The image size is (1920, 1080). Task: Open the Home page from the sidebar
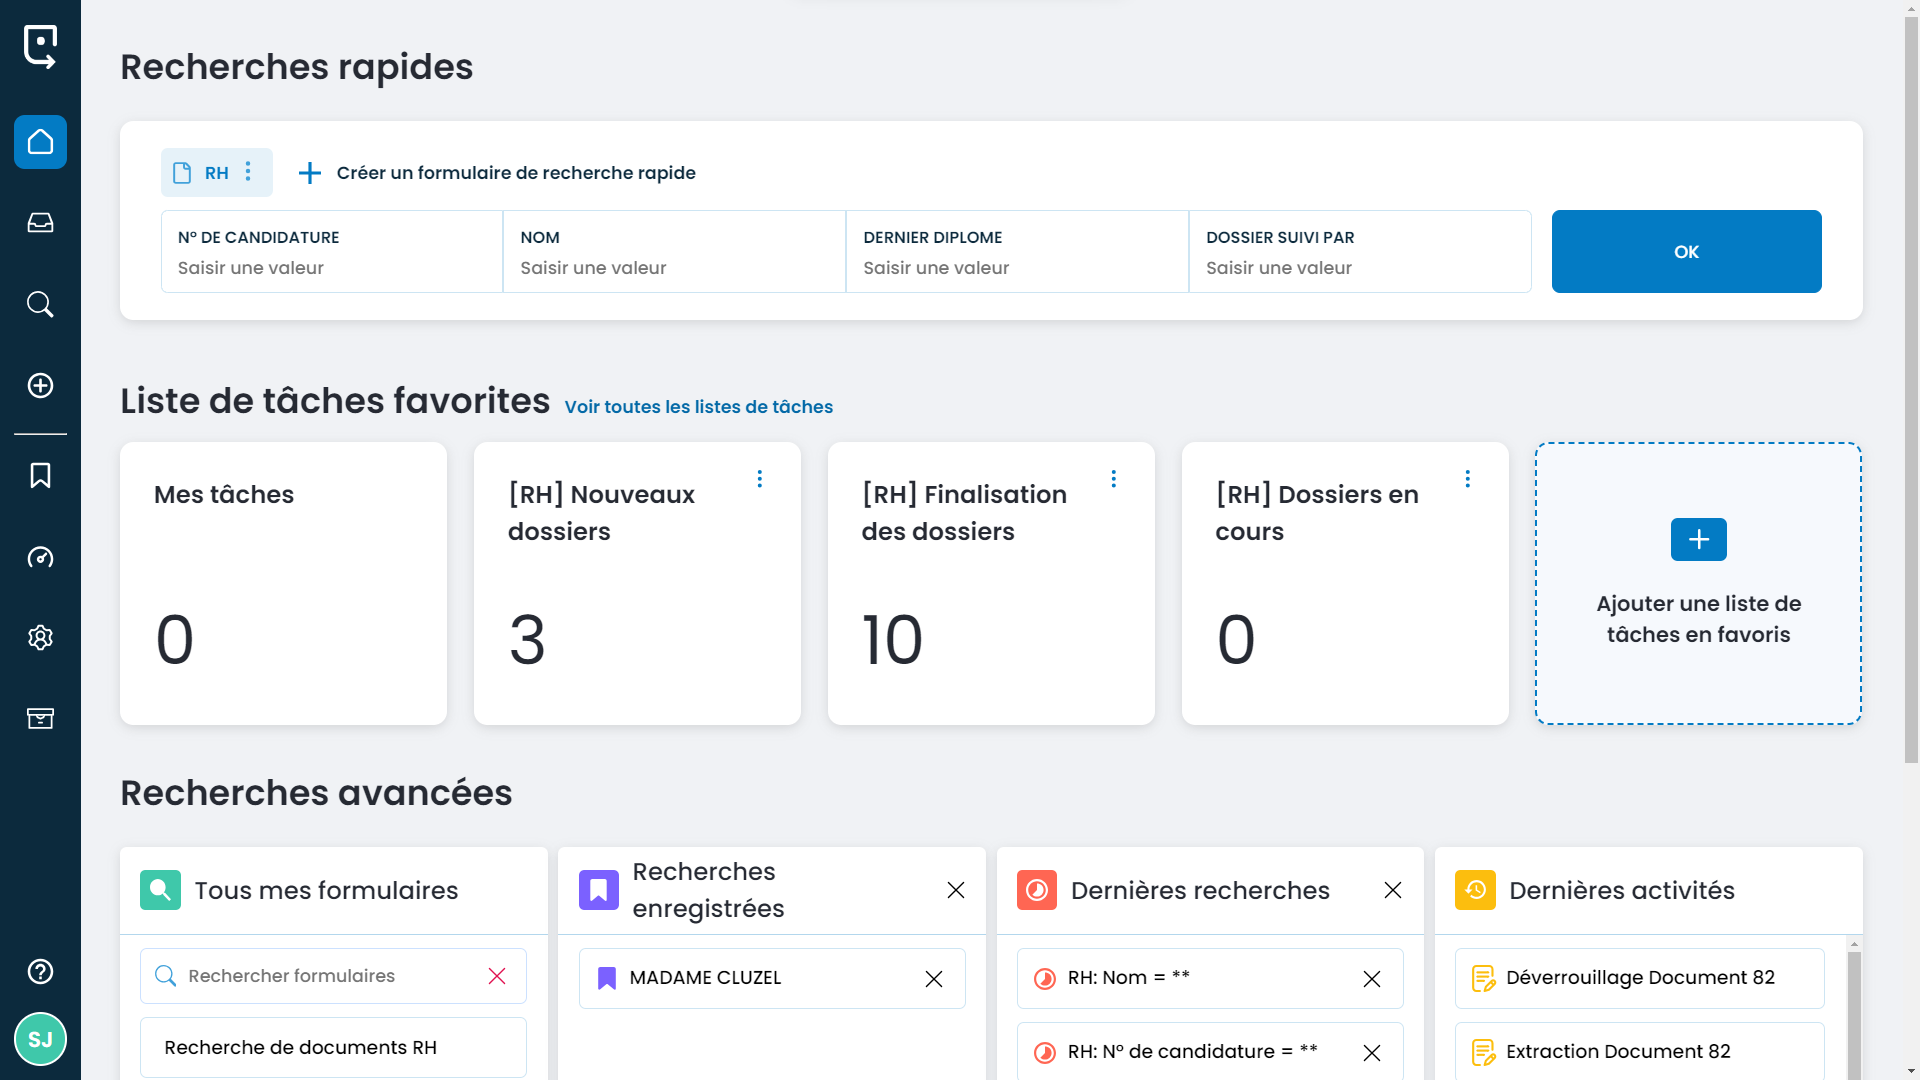pos(40,142)
